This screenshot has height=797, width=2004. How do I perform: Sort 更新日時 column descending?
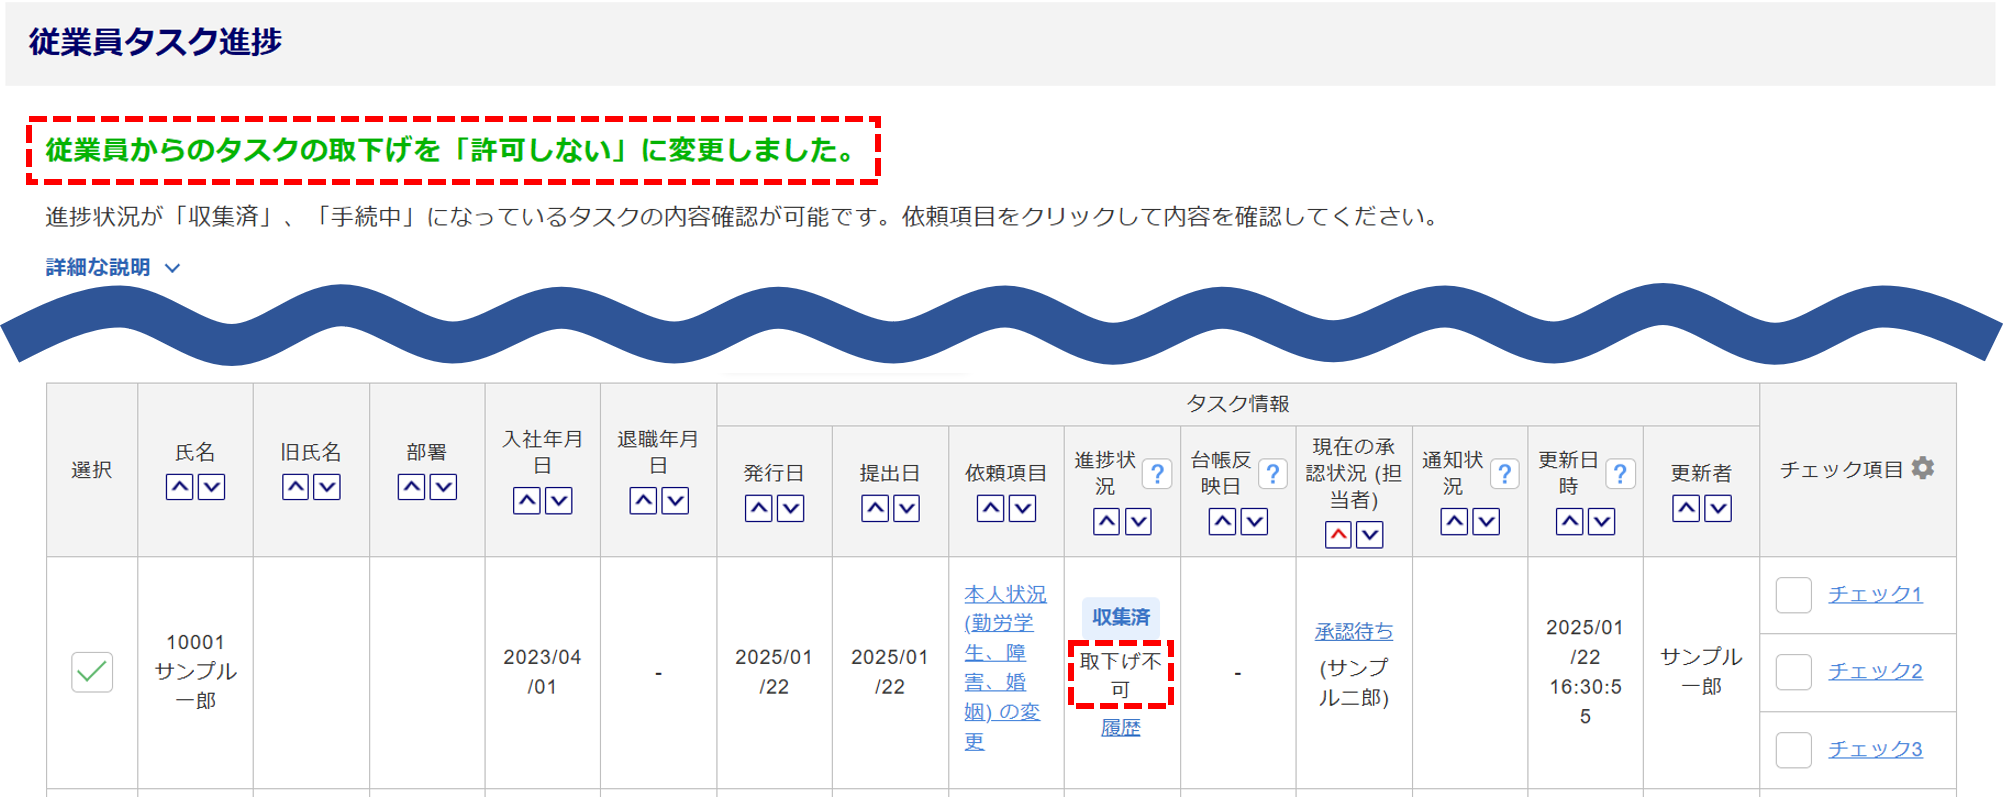(1602, 522)
